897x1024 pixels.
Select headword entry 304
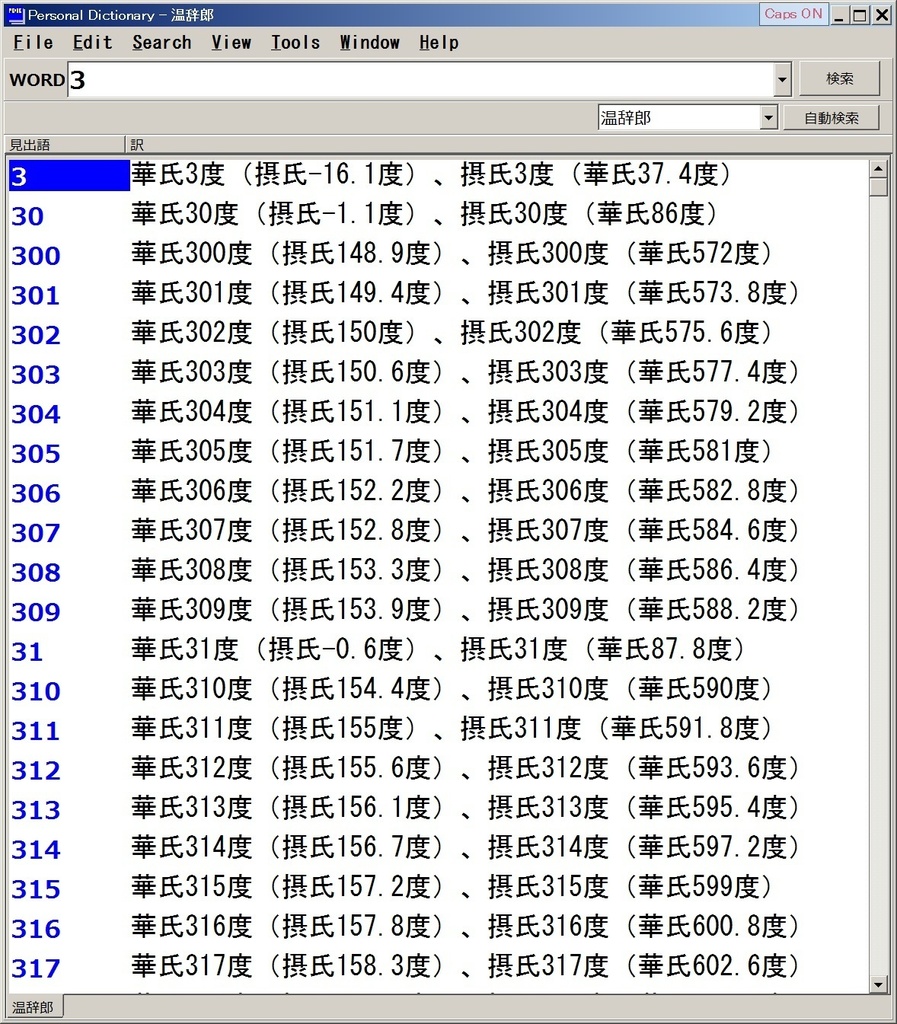pyautogui.click(x=36, y=413)
